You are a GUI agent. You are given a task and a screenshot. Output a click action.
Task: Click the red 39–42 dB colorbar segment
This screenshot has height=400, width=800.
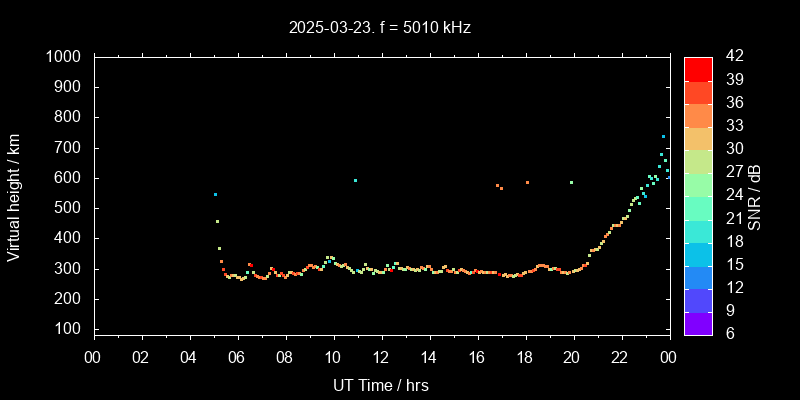[x=698, y=68]
